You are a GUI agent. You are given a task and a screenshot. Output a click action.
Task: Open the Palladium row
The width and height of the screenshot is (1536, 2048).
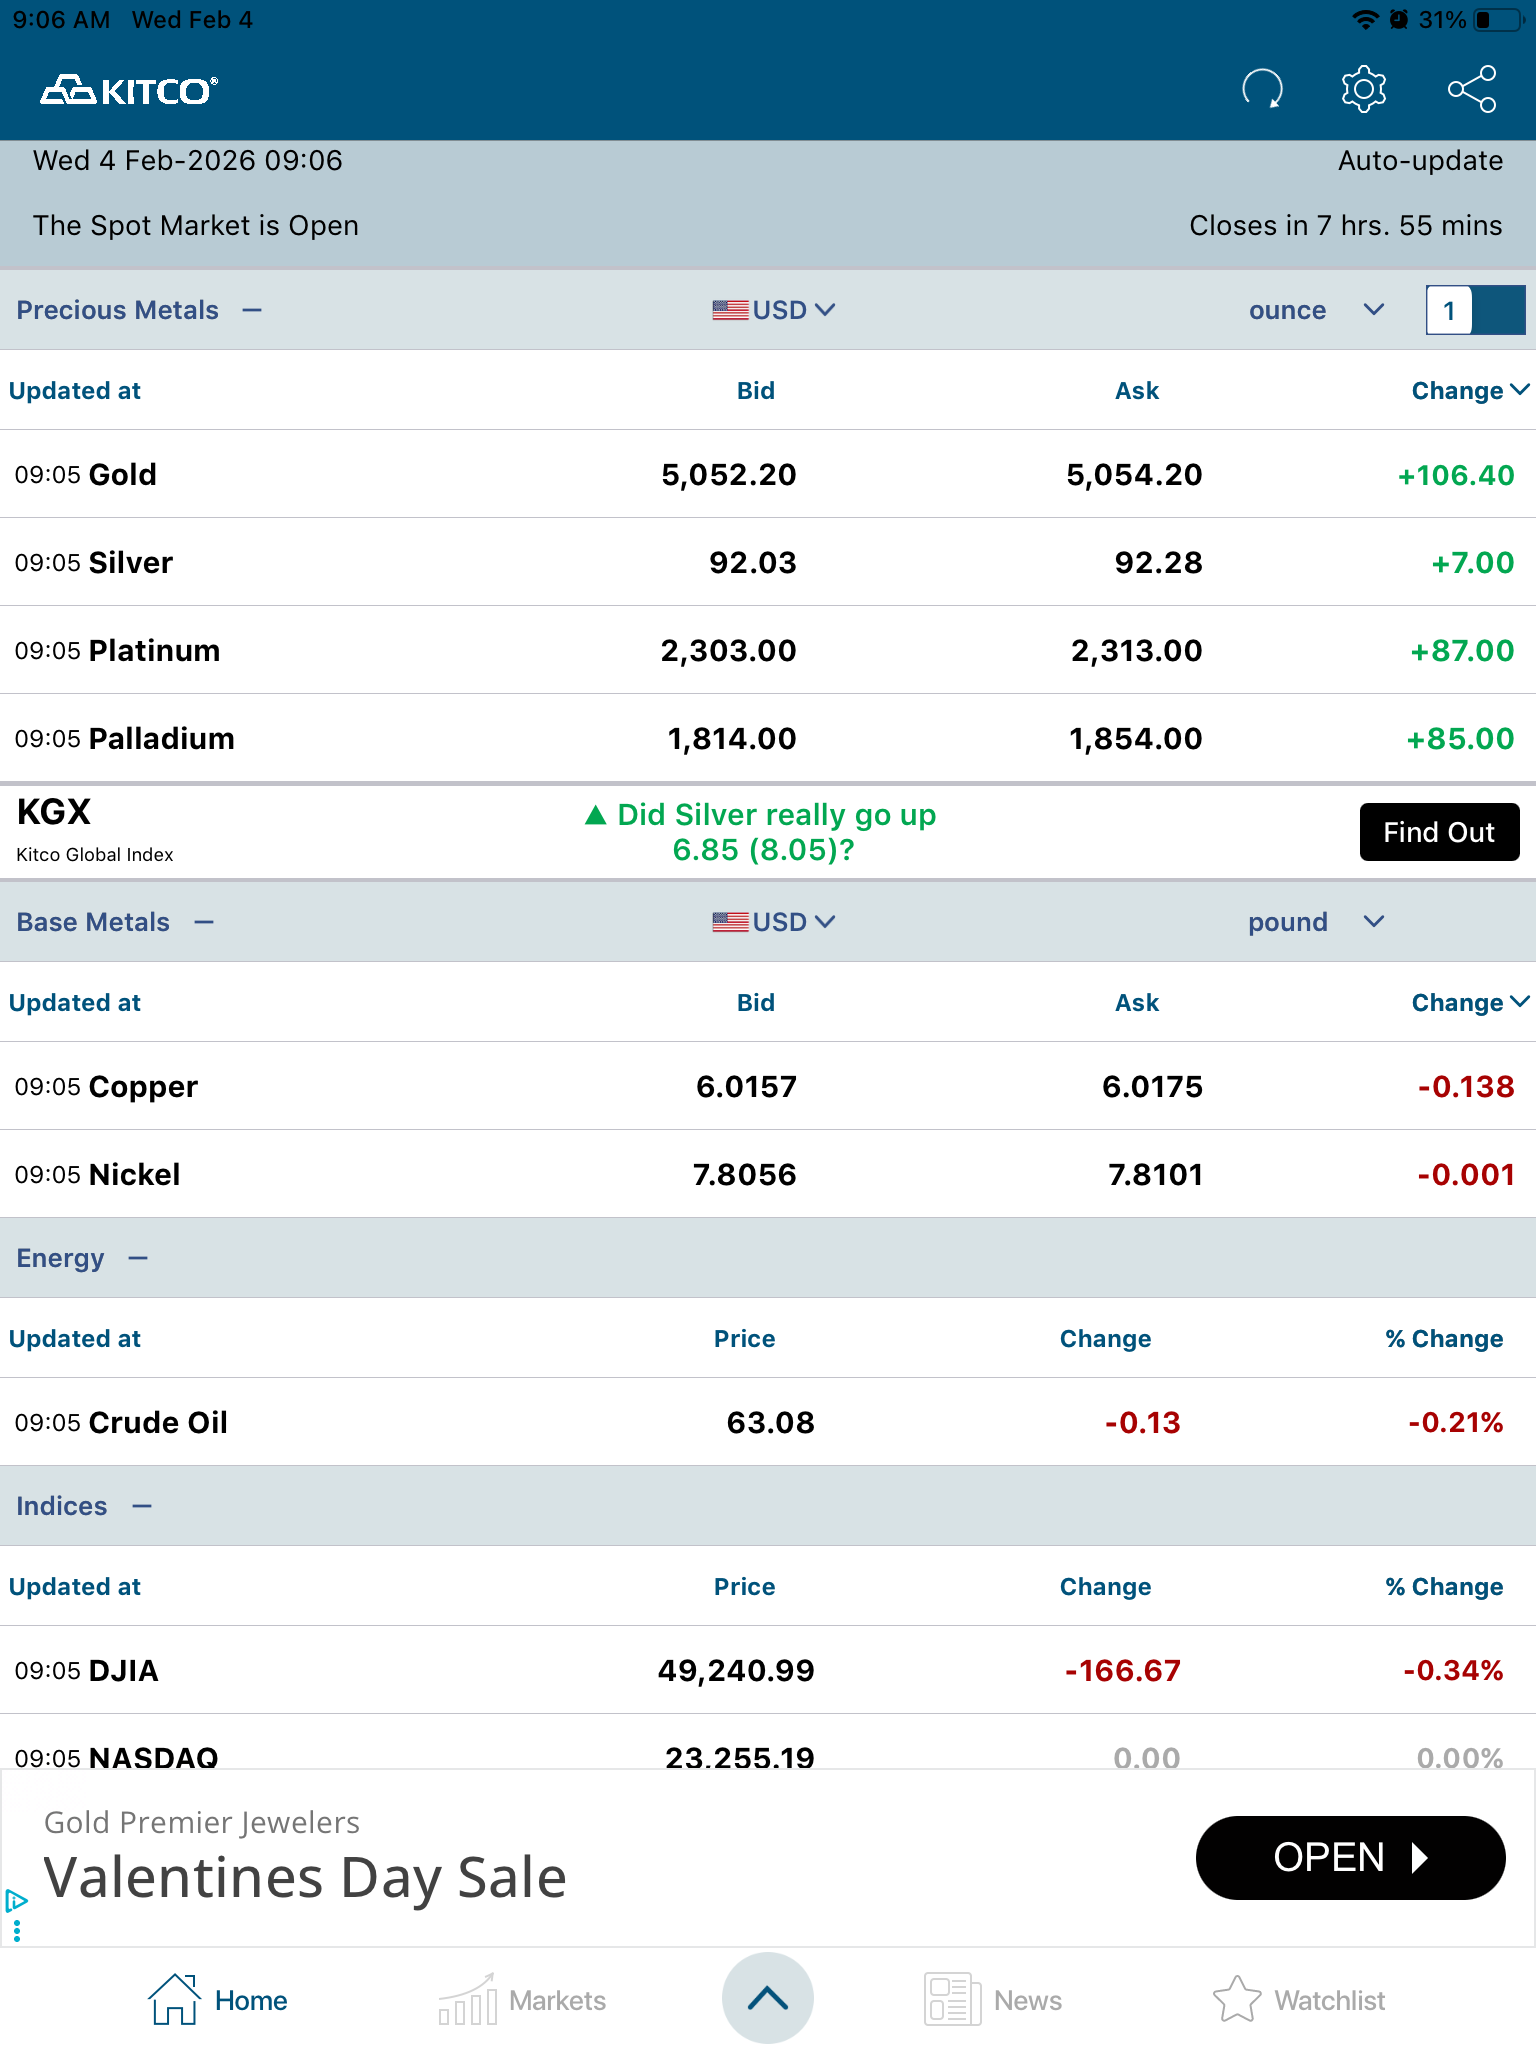(x=768, y=738)
